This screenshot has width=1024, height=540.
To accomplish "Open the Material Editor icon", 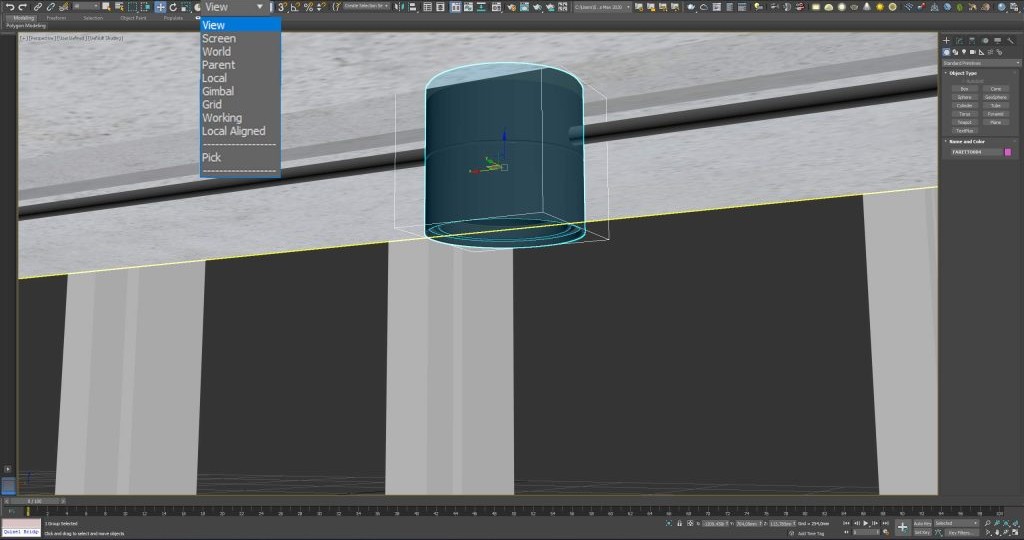I will (496, 7).
